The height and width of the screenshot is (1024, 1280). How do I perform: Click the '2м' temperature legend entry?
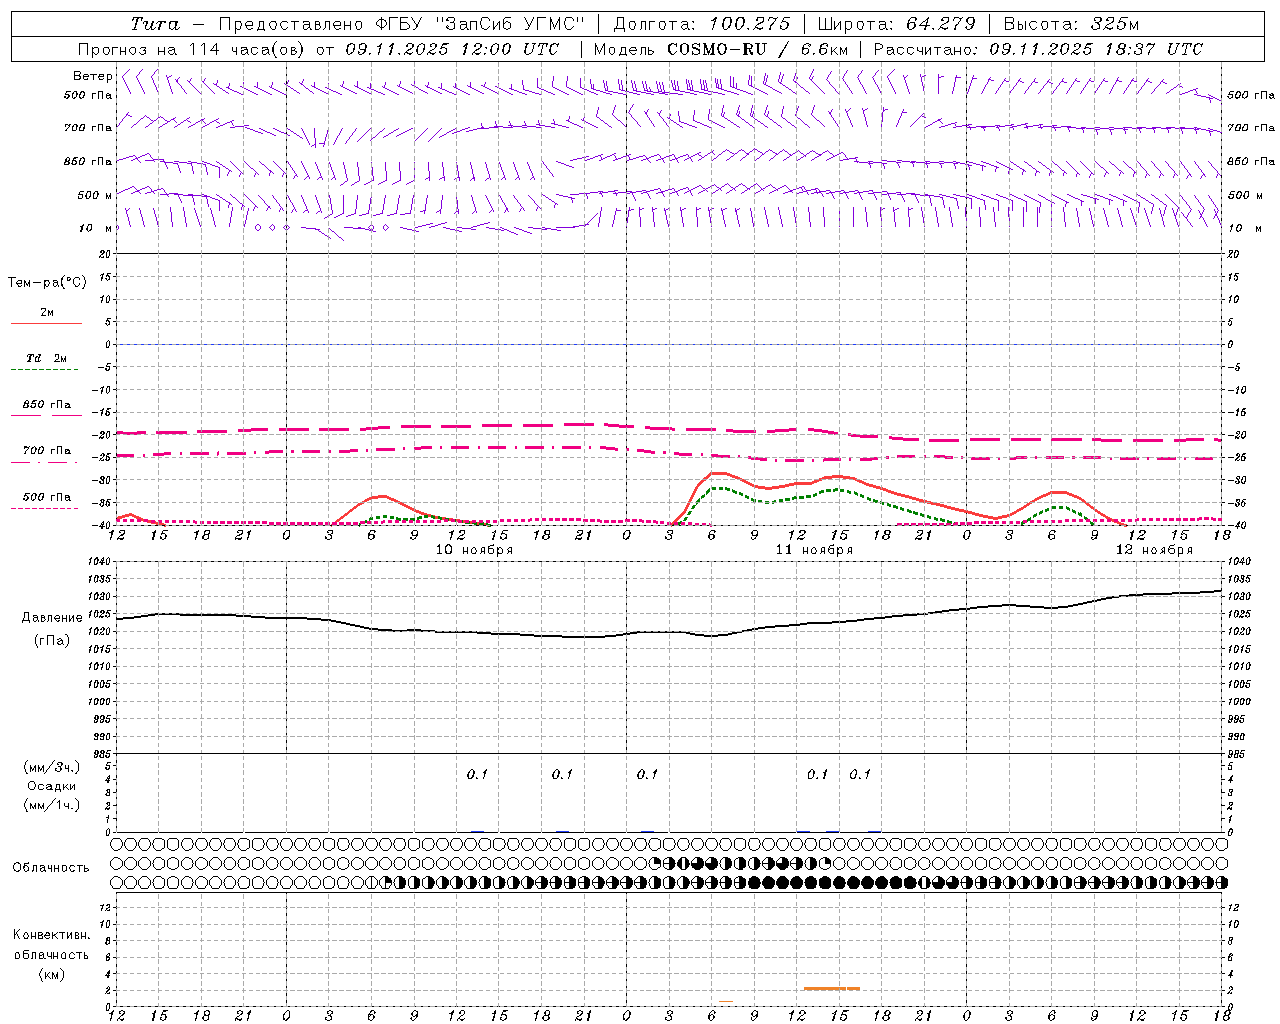(46, 313)
